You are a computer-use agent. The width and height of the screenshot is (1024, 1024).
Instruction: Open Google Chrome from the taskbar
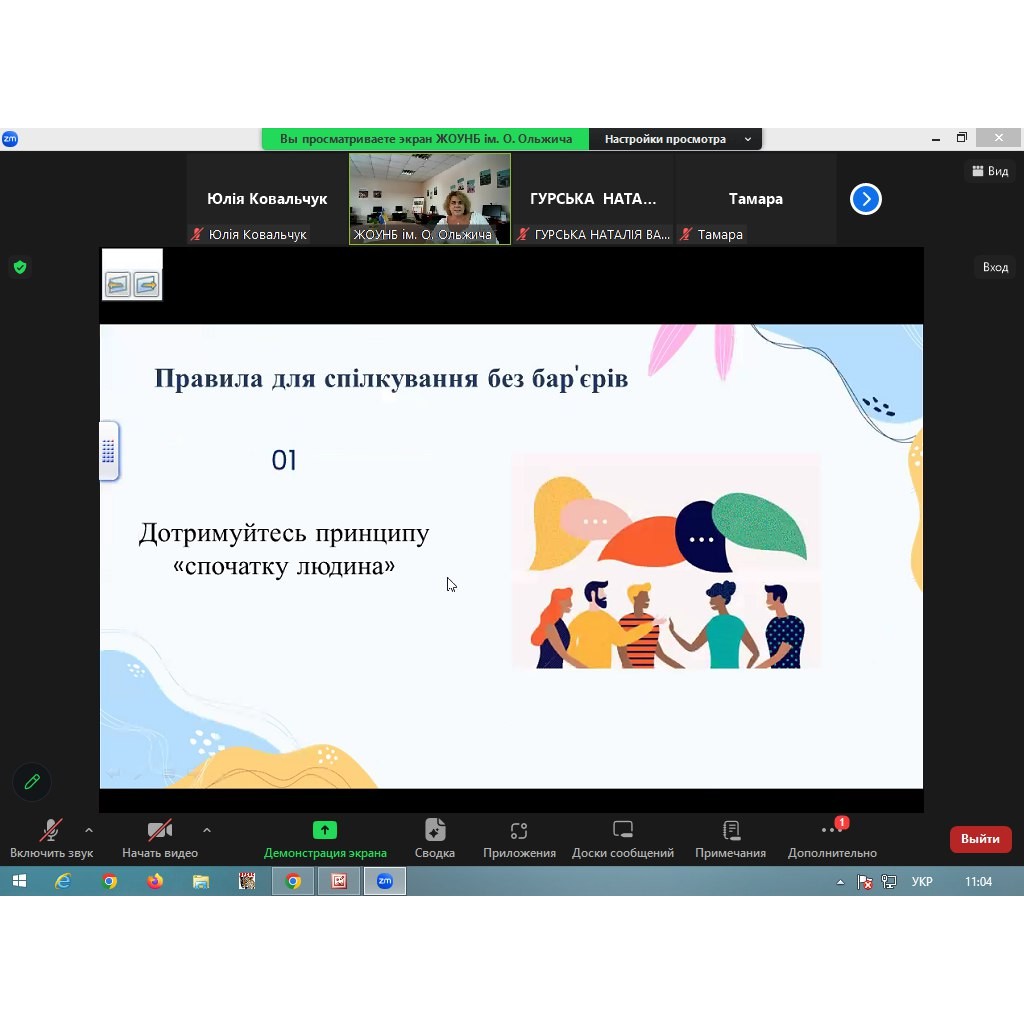110,881
